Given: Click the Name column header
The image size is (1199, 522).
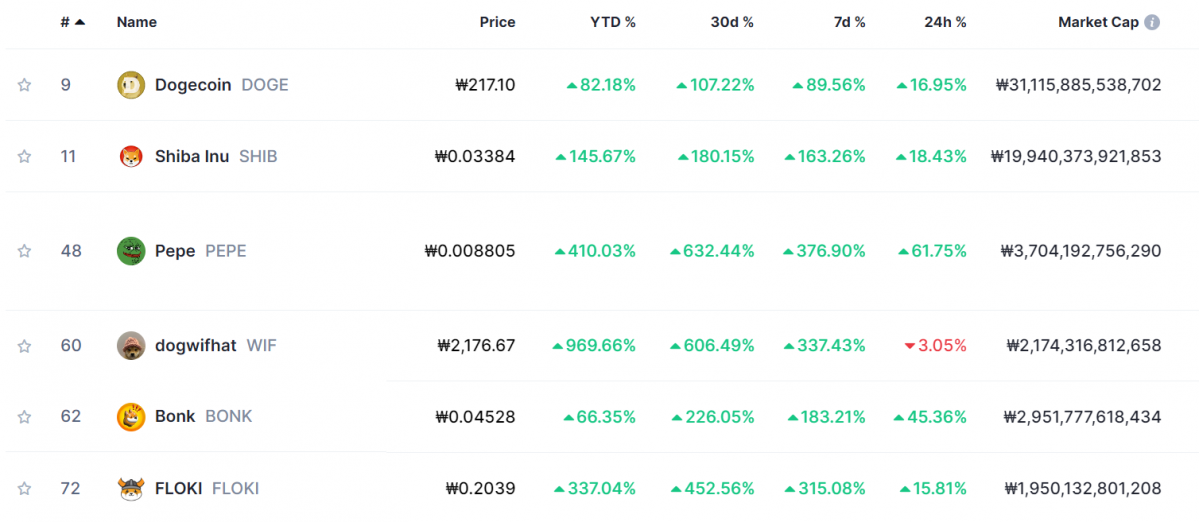Looking at the screenshot, I should (x=136, y=22).
